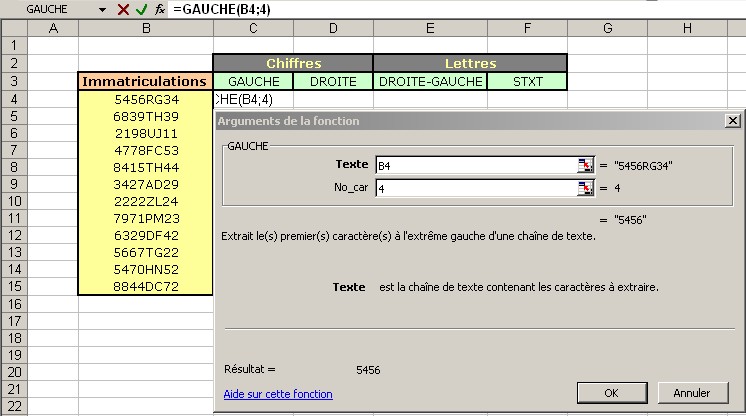
Task: Click the fx insert function icon
Action: [x=159, y=9]
